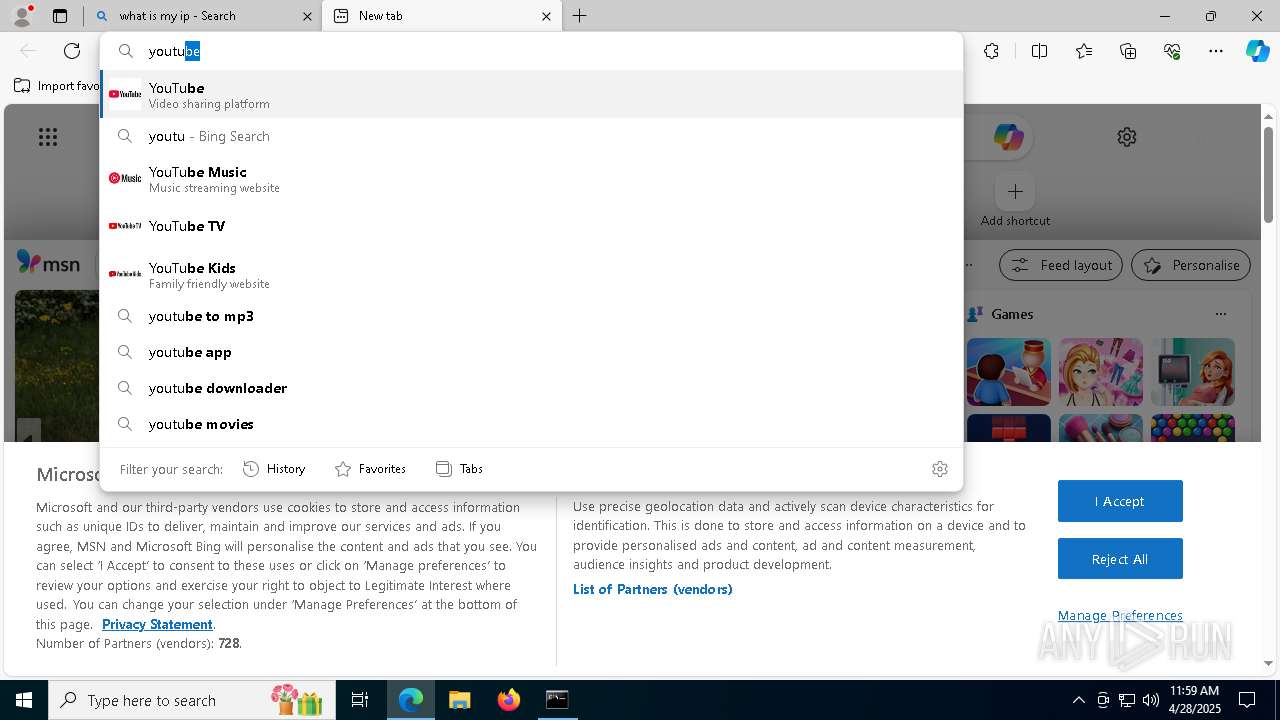Toggle split screen view icon

(x=1039, y=51)
